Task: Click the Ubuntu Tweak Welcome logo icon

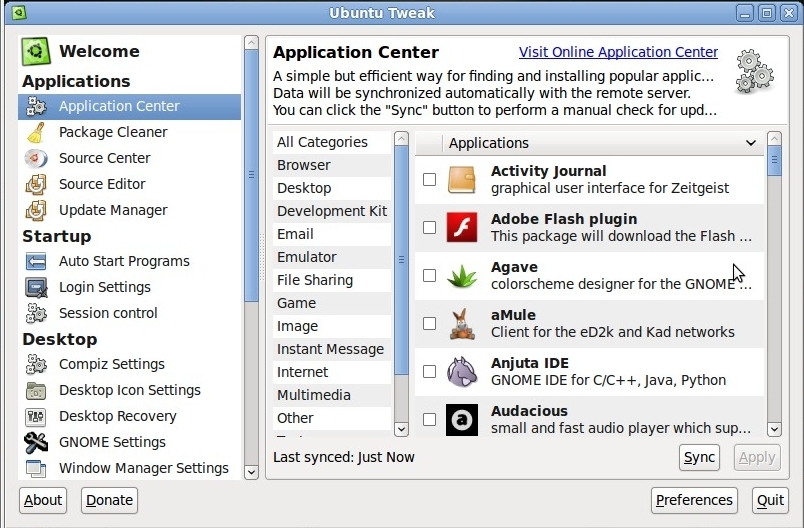Action: pyautogui.click(x=35, y=51)
